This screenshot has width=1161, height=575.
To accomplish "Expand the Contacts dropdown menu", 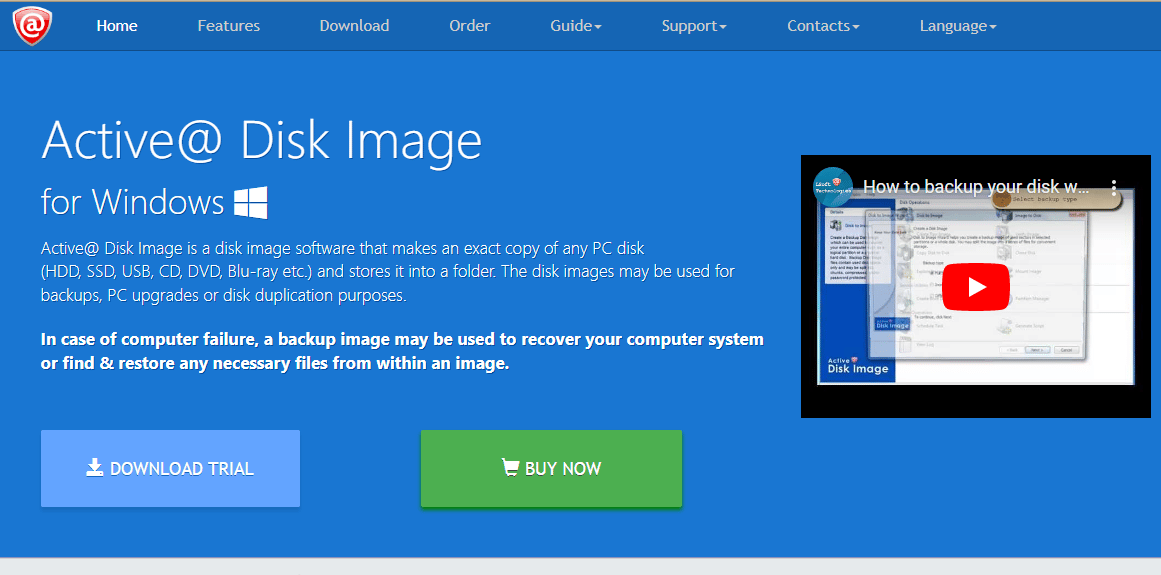I will click(x=823, y=26).
